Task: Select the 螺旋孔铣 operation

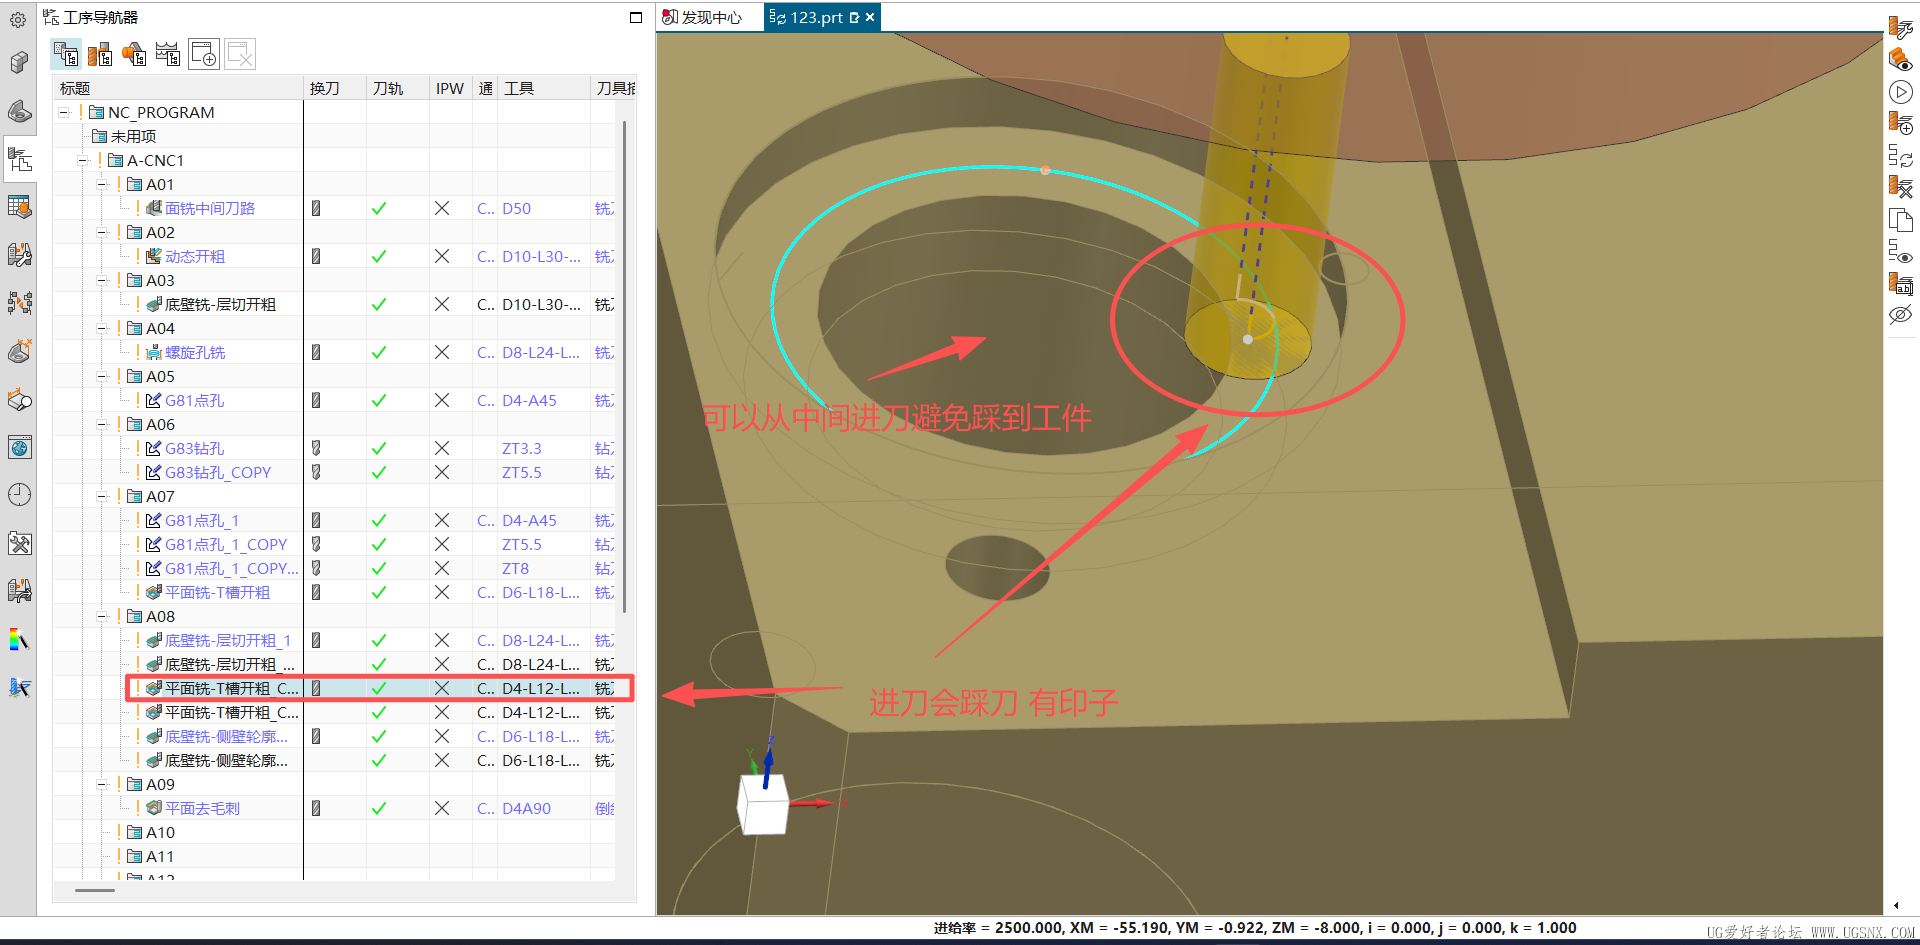Action: point(195,353)
